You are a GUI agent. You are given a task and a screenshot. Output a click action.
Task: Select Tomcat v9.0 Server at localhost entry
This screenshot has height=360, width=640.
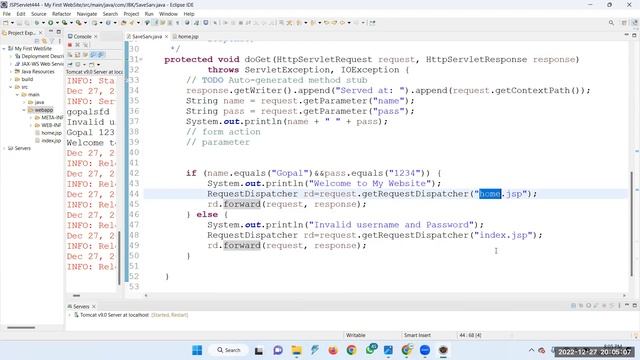(114, 315)
